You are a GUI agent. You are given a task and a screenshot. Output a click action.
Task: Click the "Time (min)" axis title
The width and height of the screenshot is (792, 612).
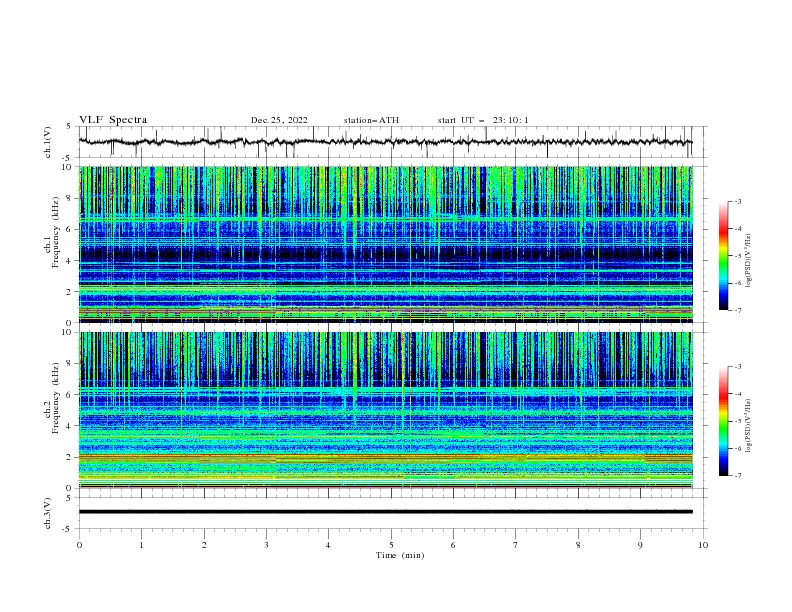tap(400, 555)
